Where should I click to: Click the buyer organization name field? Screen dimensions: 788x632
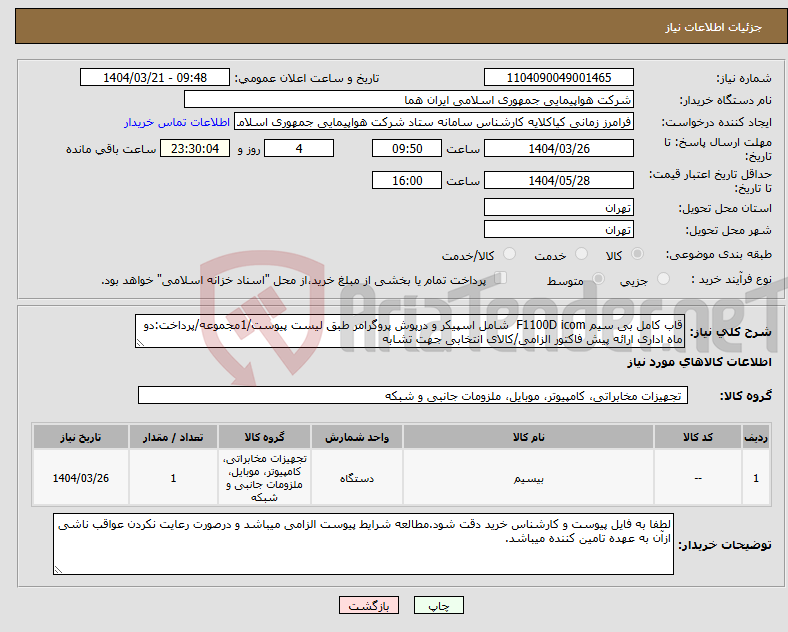[409, 99]
